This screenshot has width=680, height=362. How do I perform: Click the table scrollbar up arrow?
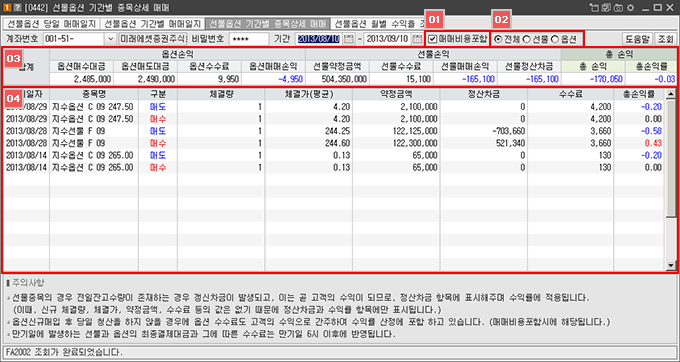point(671,94)
